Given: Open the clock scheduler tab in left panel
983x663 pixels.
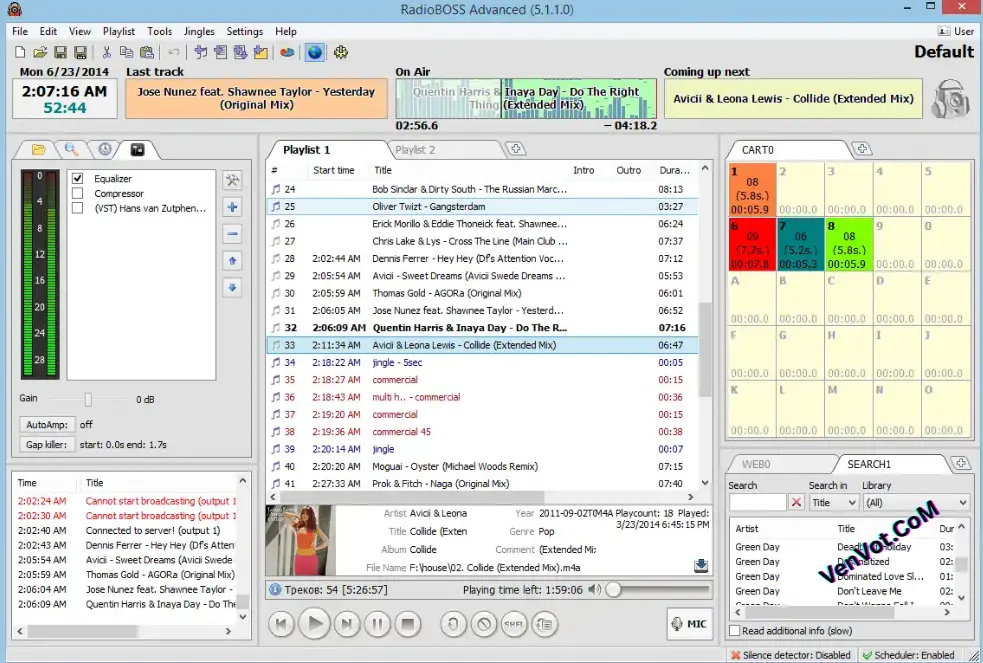Looking at the screenshot, I should pos(105,149).
